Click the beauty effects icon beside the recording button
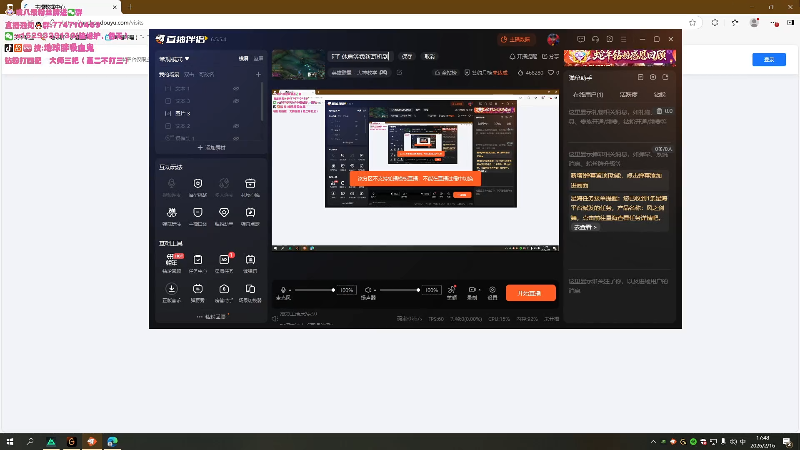This screenshot has width=800, height=450. pyautogui.click(x=452, y=290)
